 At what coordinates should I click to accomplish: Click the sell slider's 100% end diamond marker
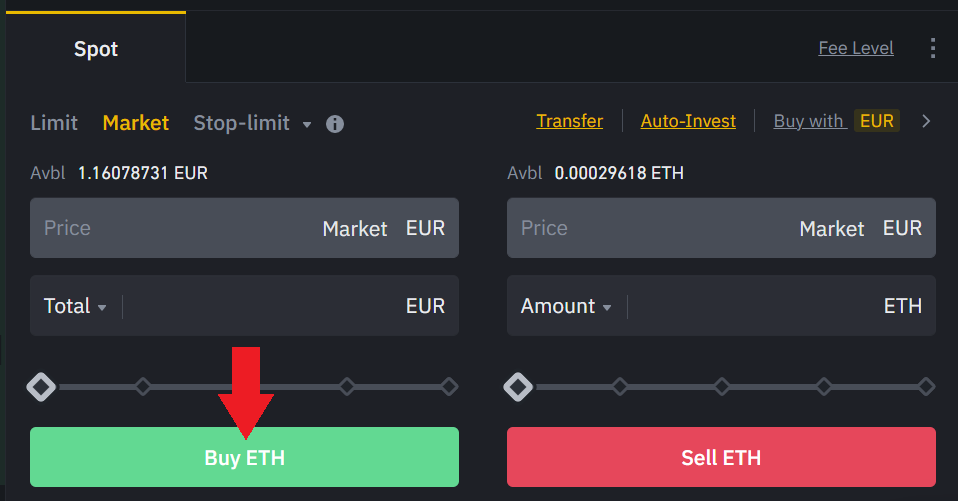coord(926,386)
